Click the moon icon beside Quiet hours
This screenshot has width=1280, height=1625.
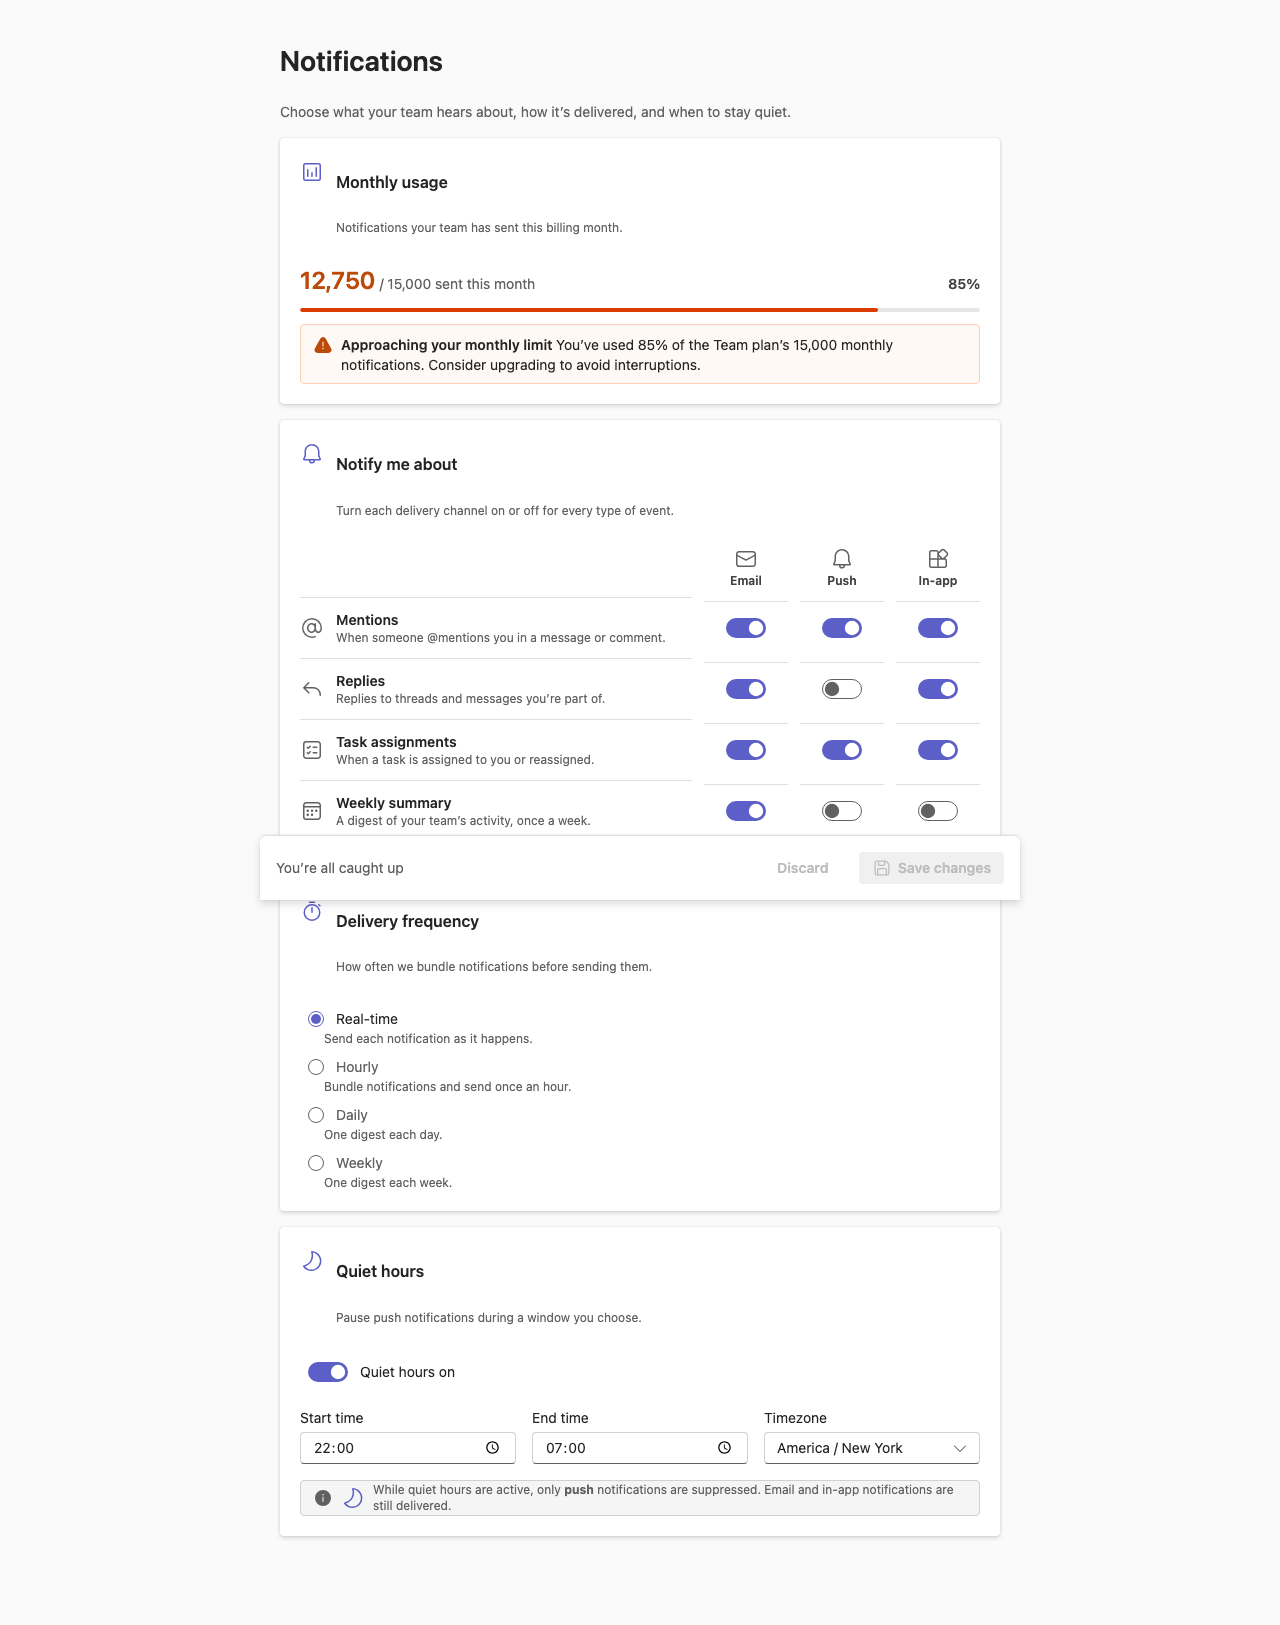pos(312,1261)
